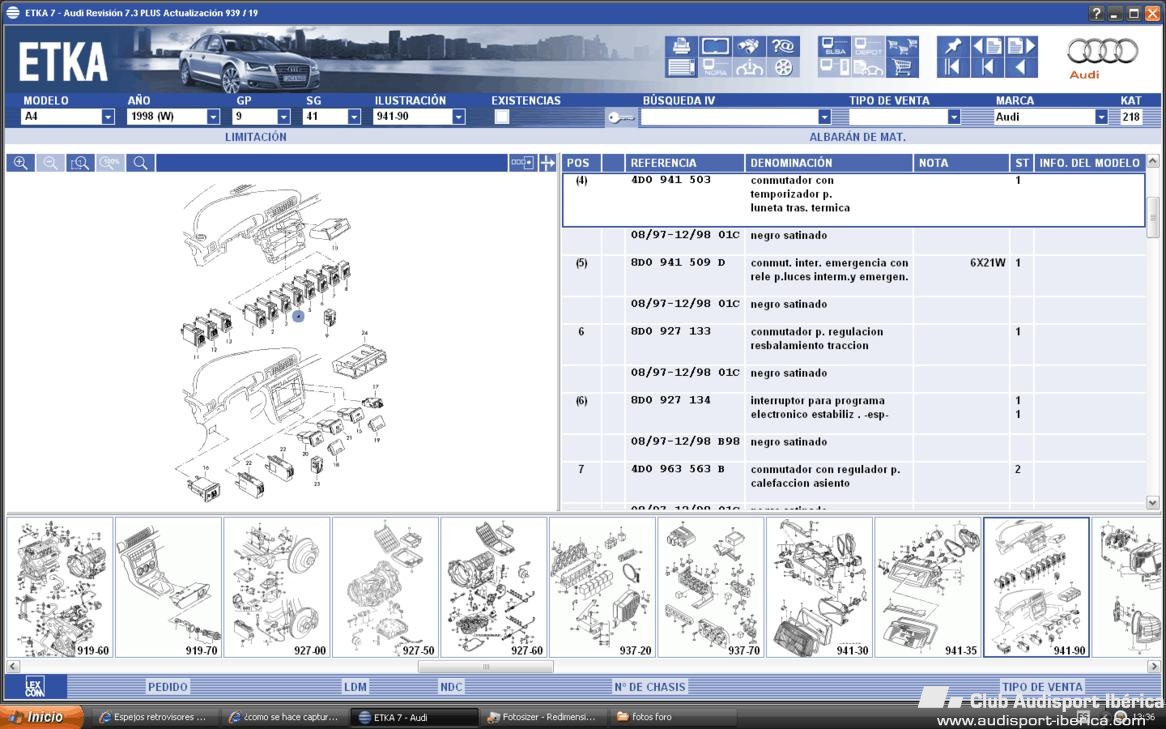
Task: Click the Inicio start button
Action: (x=42, y=717)
